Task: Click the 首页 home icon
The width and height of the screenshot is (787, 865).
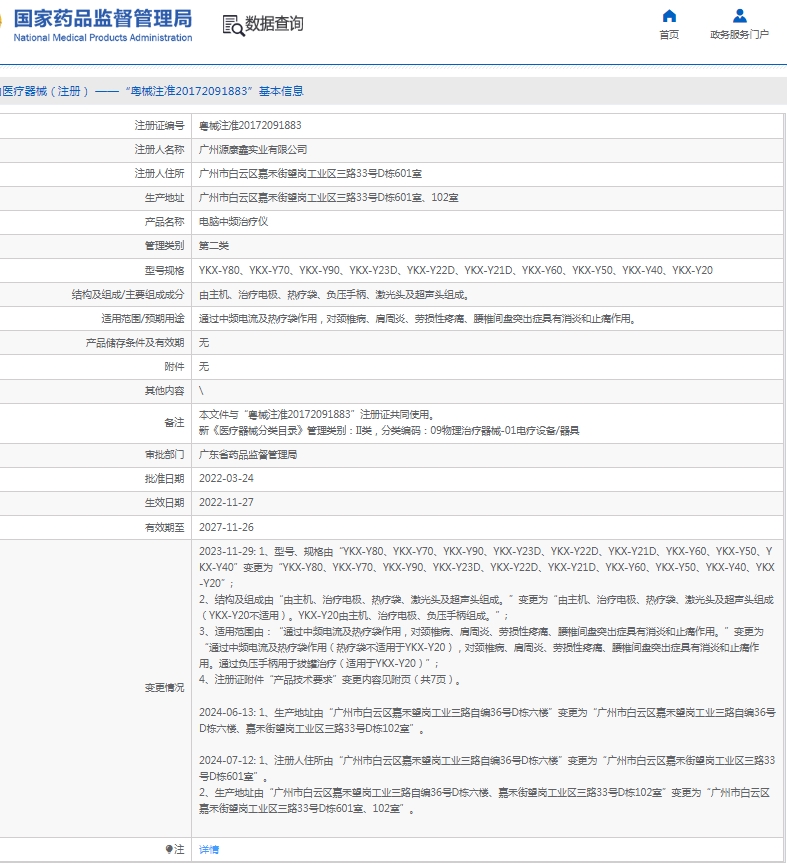Action: click(x=669, y=16)
